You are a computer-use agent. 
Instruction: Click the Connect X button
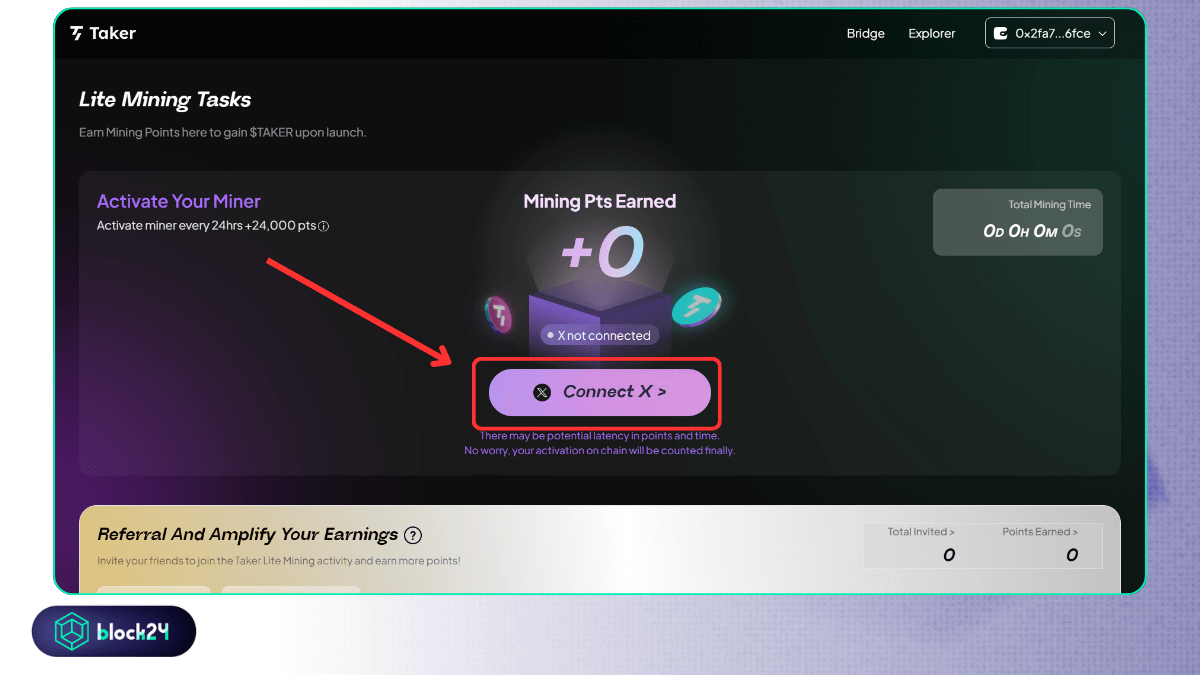pos(600,392)
